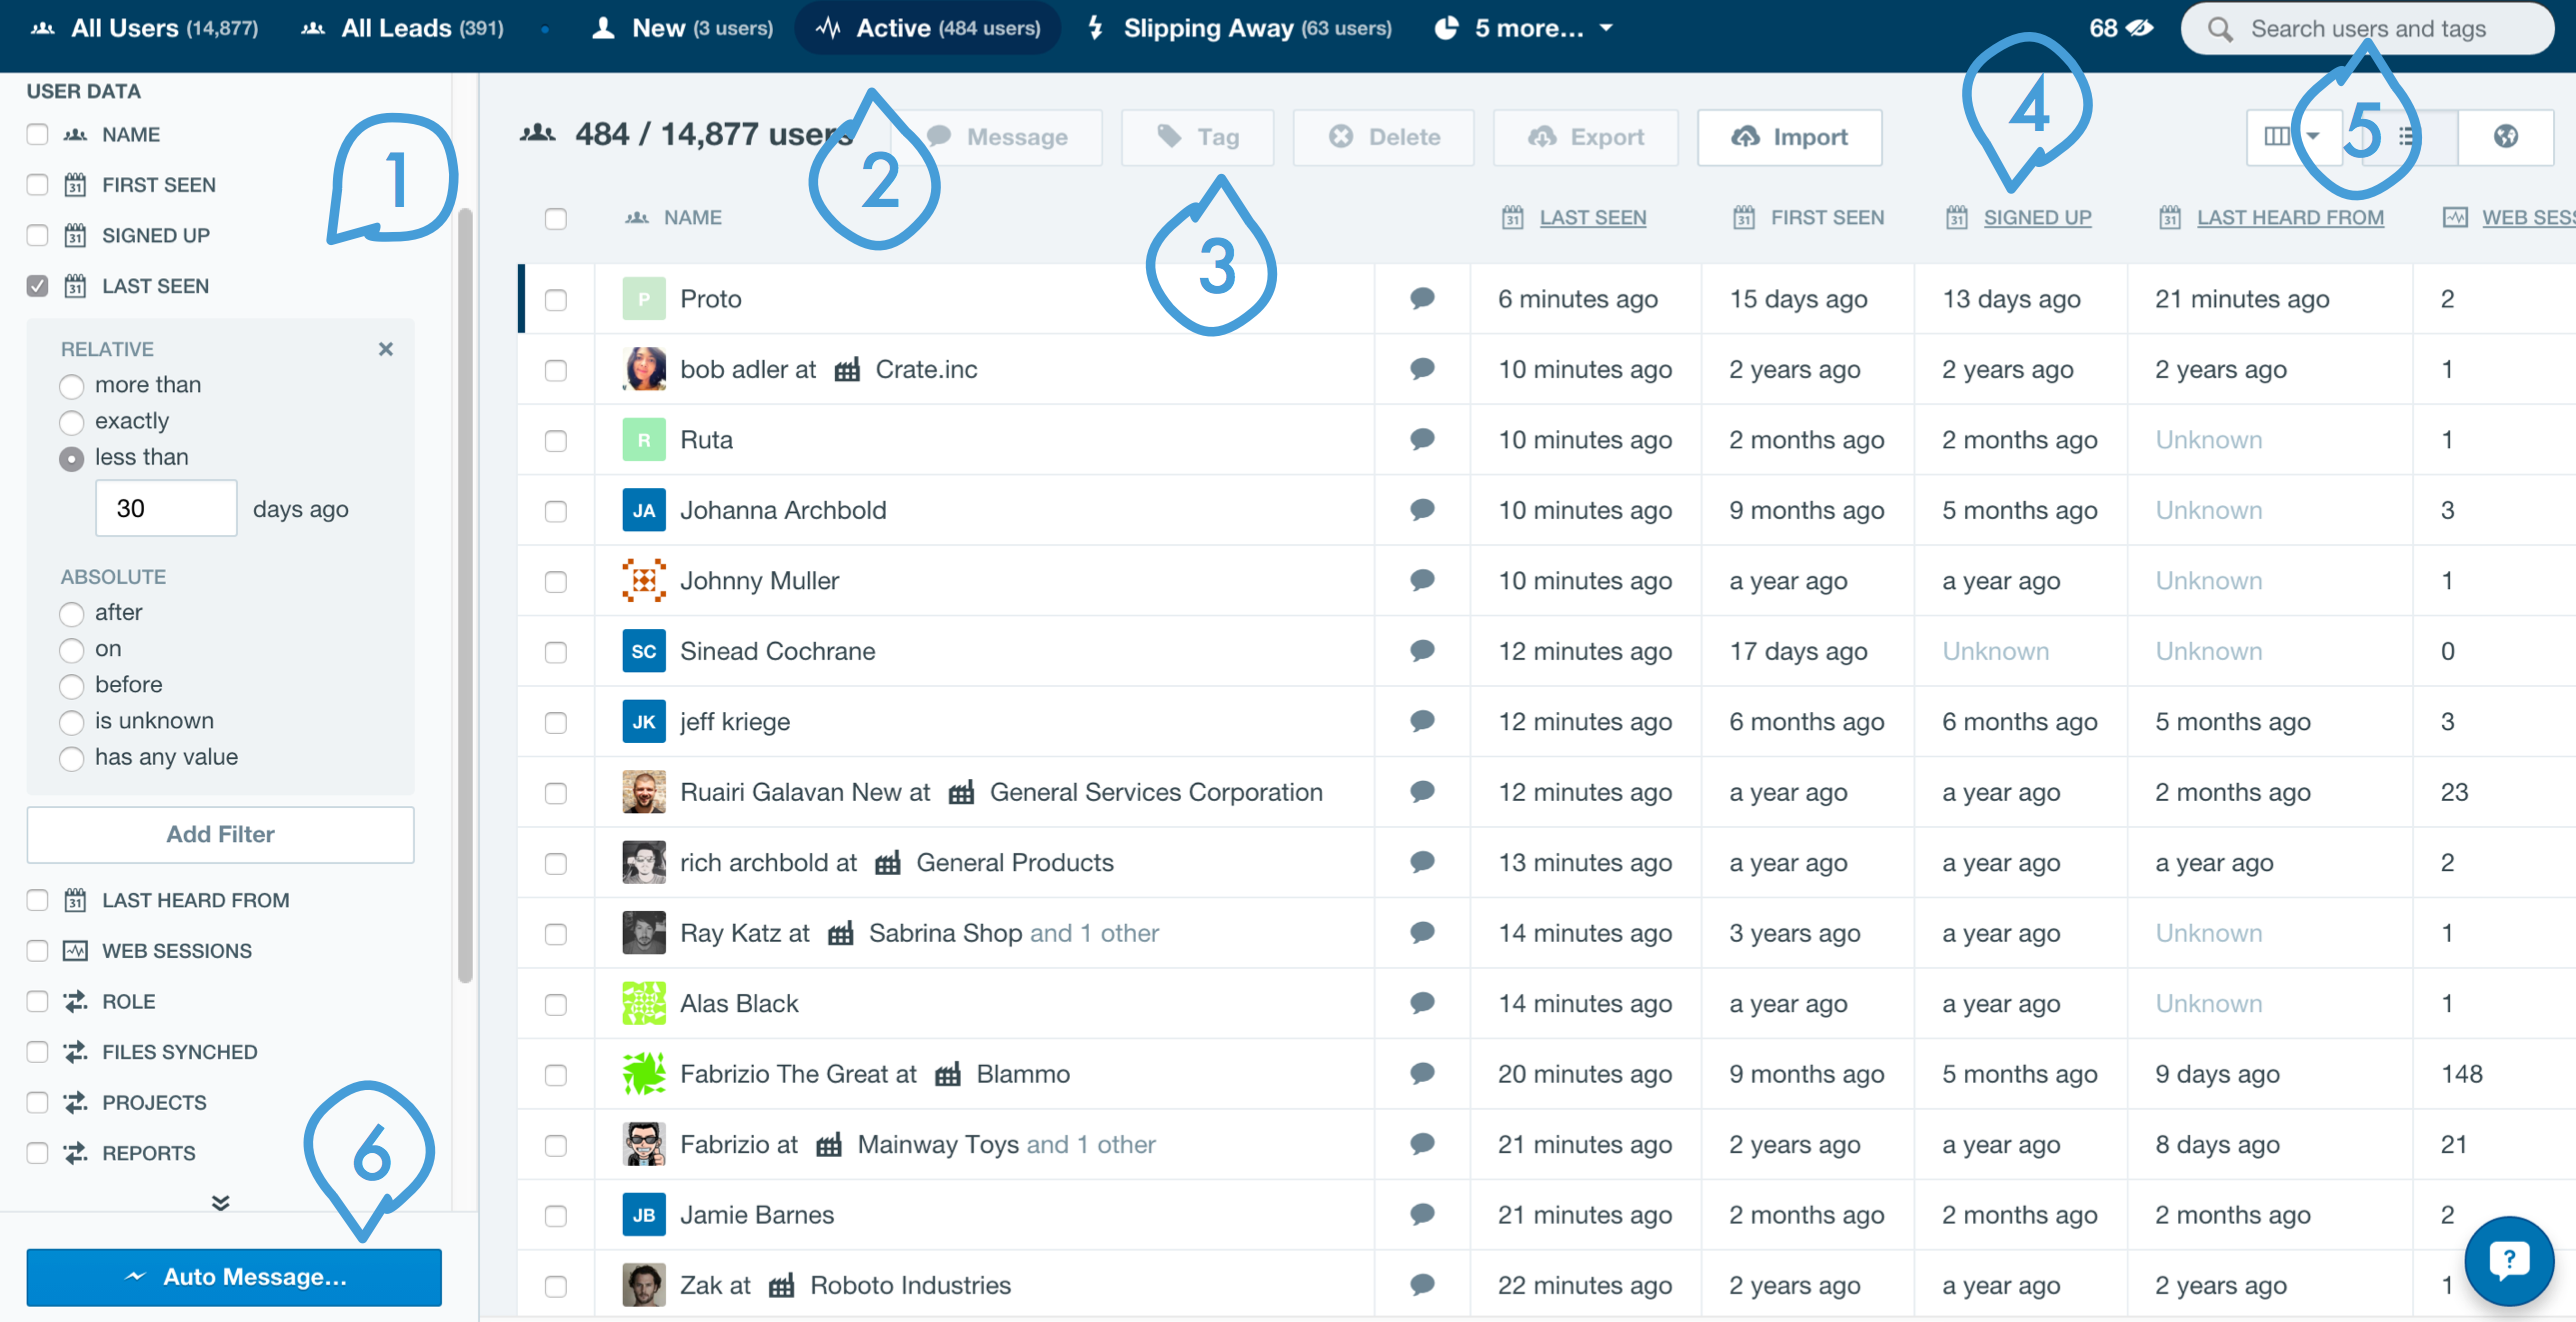
Task: Click Sinead Cochrane's SC avatar badge
Action: click(x=644, y=651)
